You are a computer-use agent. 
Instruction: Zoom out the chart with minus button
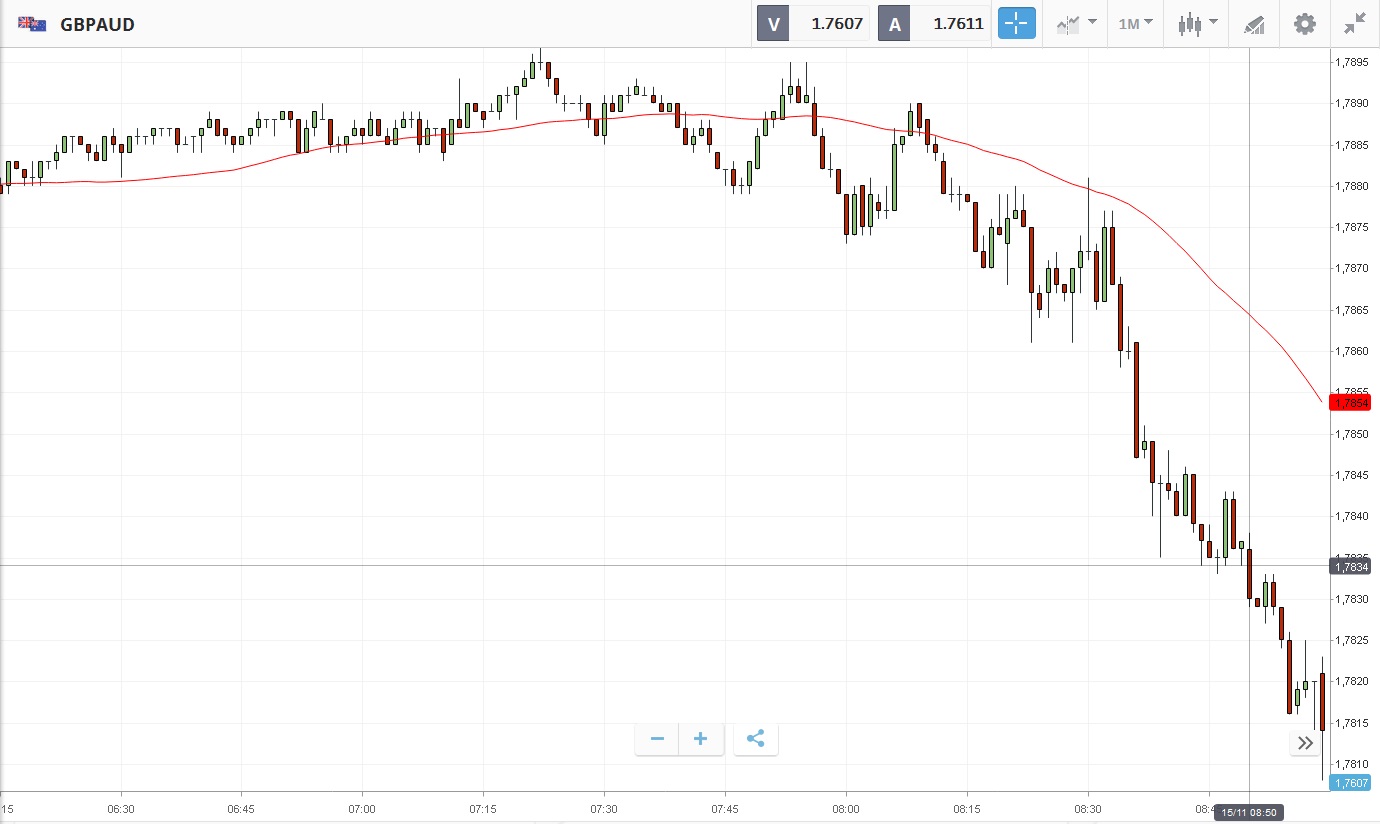point(657,740)
